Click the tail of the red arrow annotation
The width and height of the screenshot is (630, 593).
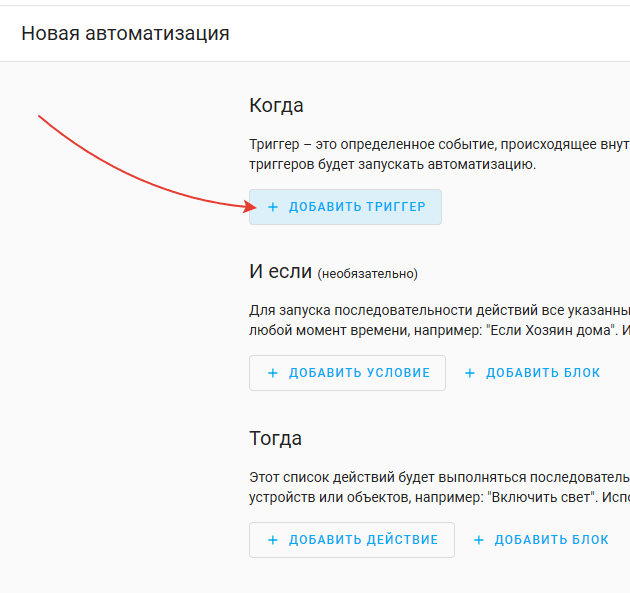pos(41,118)
